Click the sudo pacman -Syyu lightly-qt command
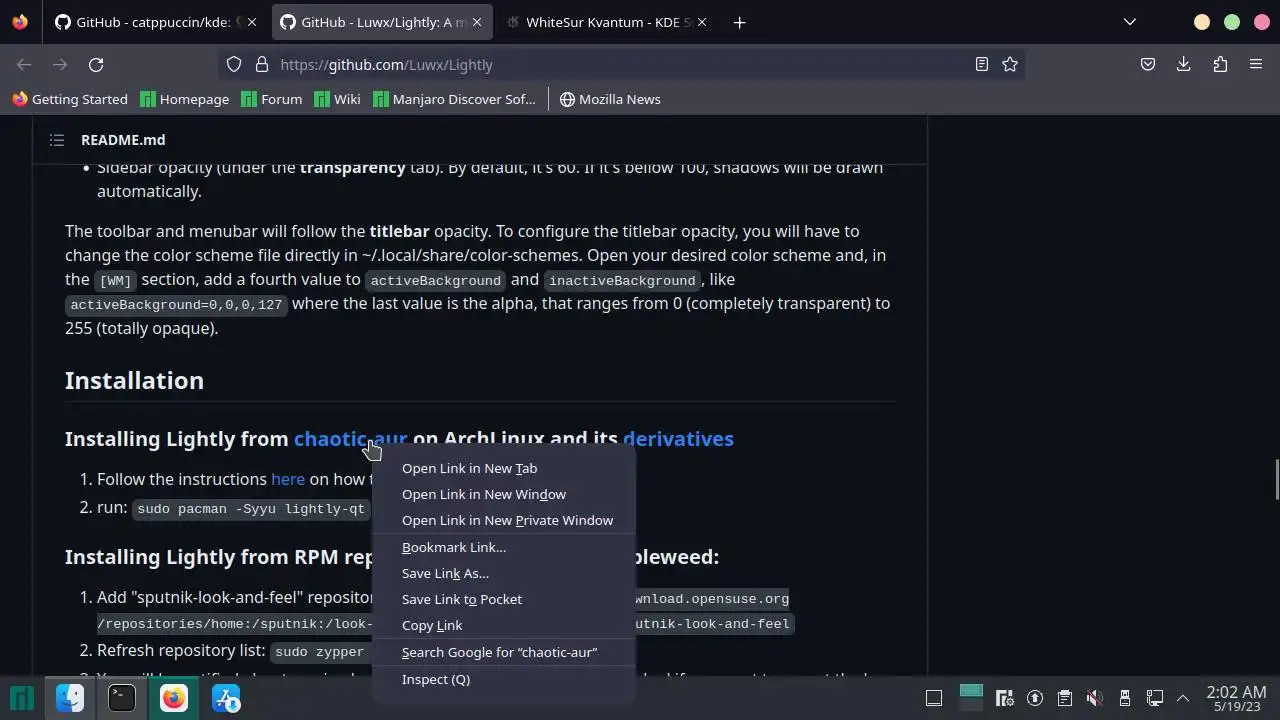This screenshot has width=1280, height=720. point(251,509)
